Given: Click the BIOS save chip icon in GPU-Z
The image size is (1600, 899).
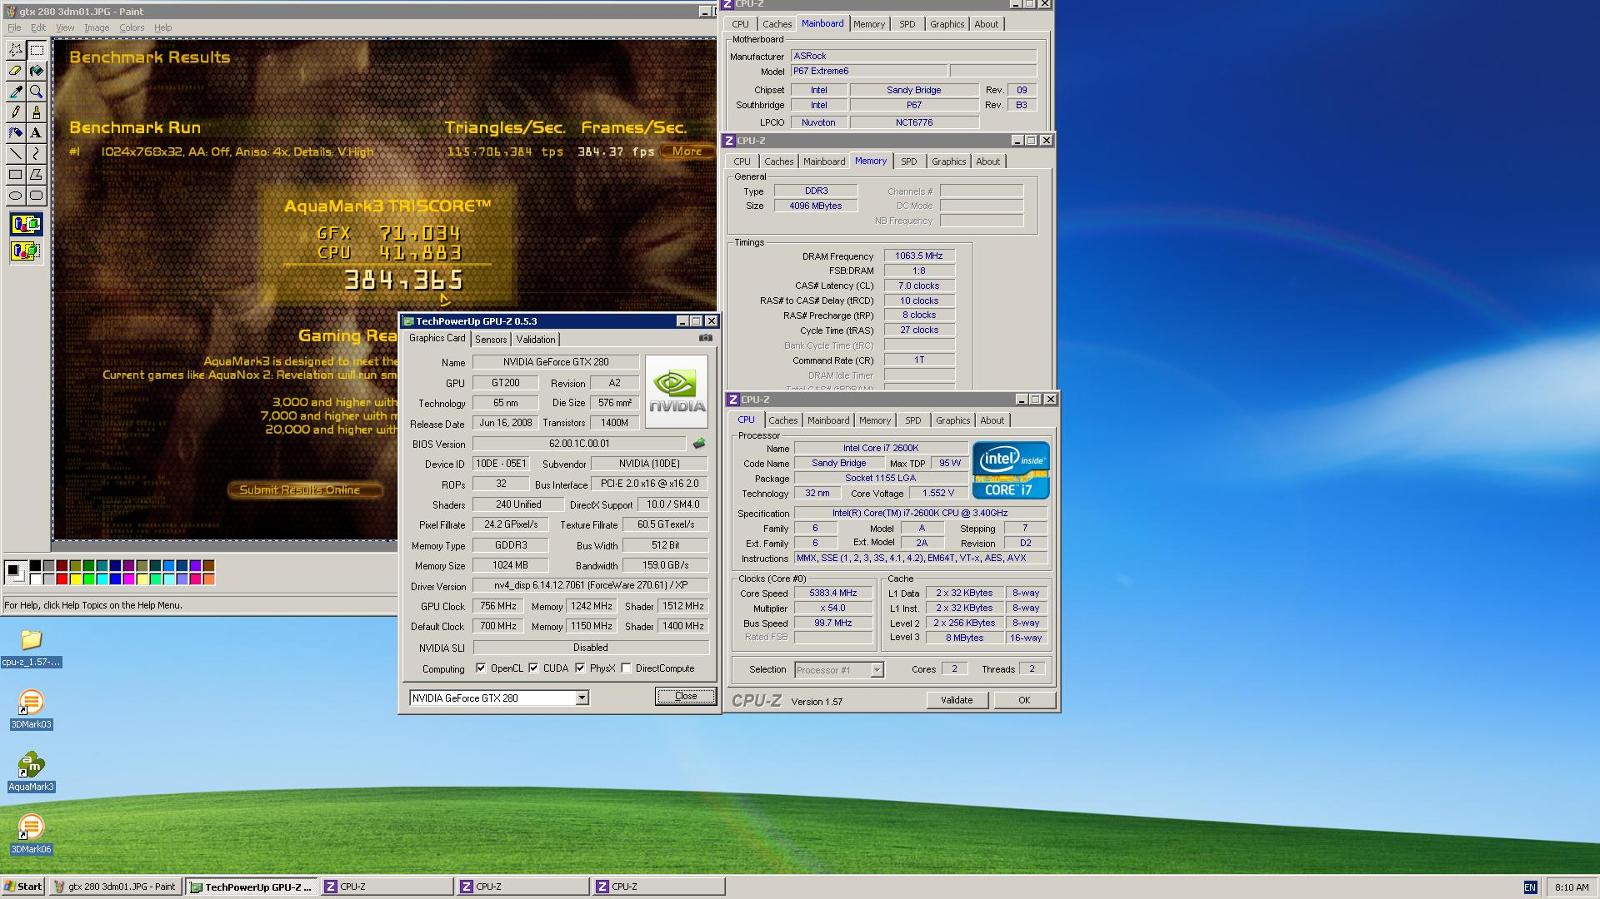Looking at the screenshot, I should pos(699,443).
